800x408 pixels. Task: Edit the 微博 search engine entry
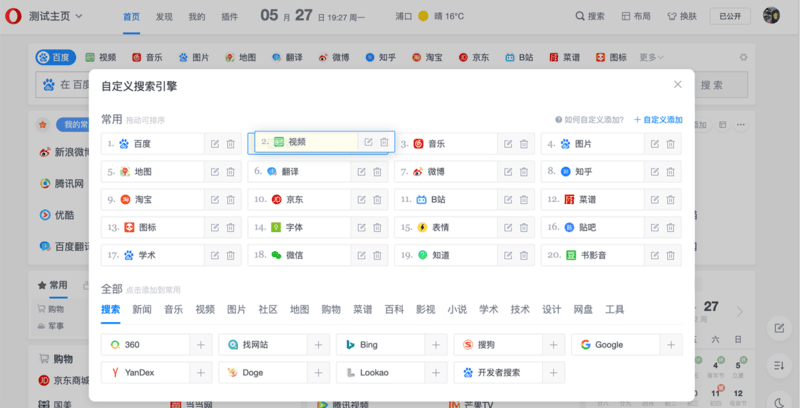click(508, 172)
